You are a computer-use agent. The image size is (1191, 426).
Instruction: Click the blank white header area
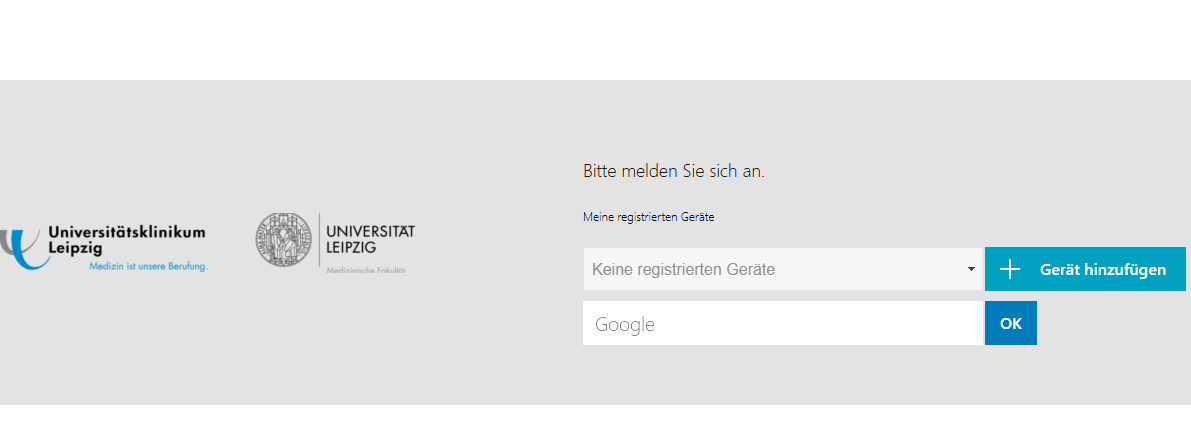pos(595,40)
